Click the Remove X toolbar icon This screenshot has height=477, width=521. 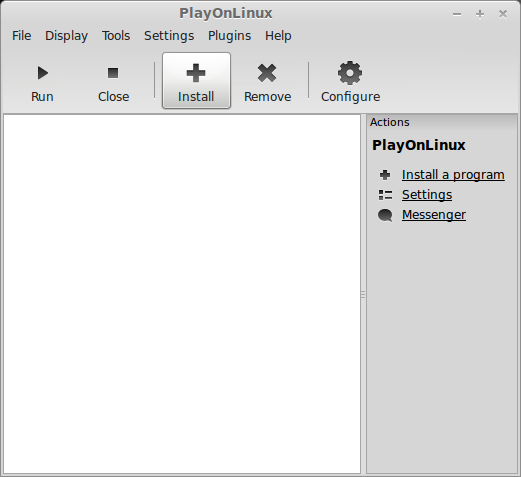(x=267, y=73)
